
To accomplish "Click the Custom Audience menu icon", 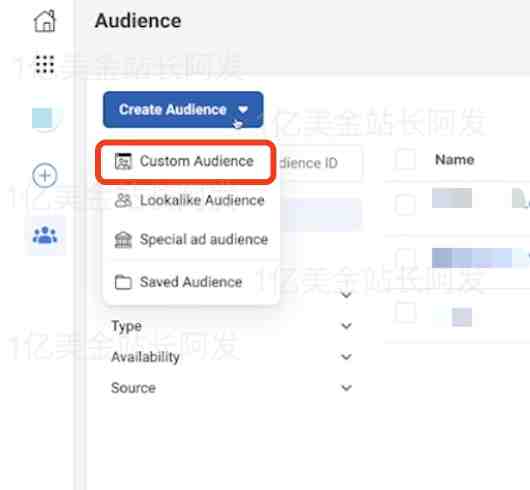I will 123,161.
